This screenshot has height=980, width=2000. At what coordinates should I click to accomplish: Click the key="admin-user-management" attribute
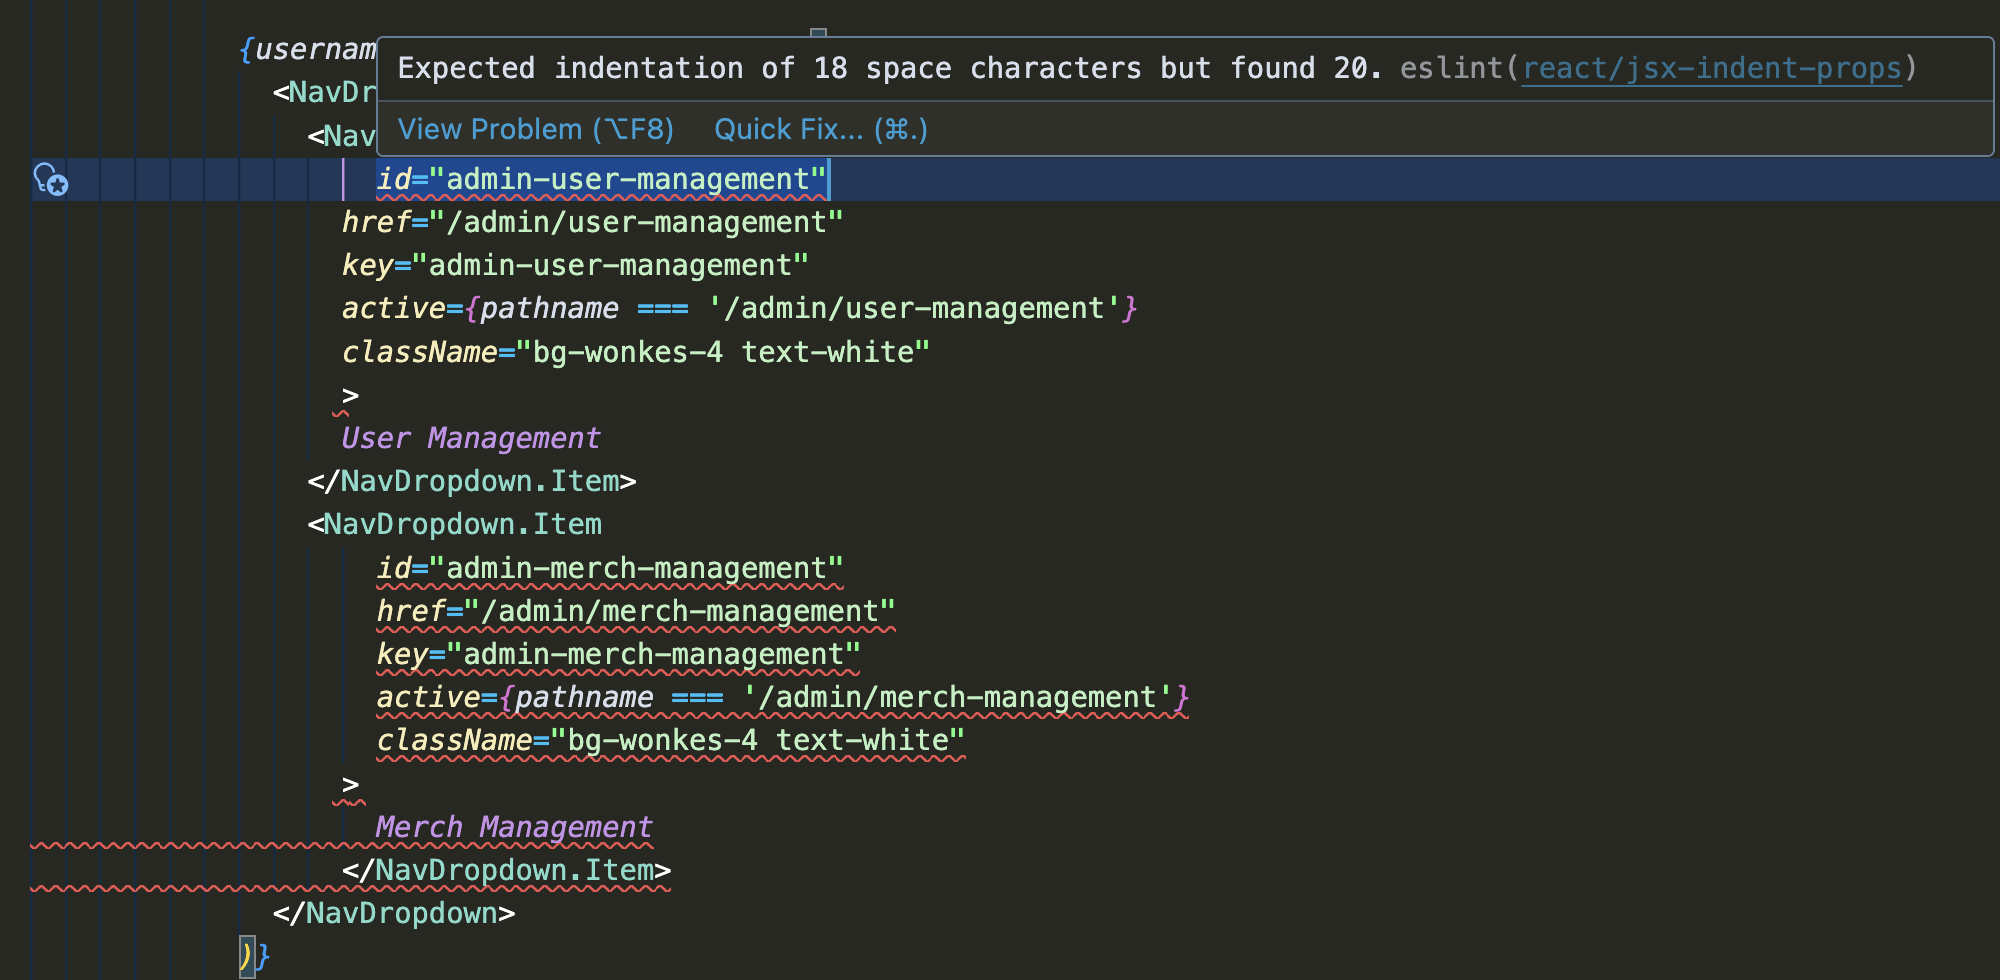[575, 265]
